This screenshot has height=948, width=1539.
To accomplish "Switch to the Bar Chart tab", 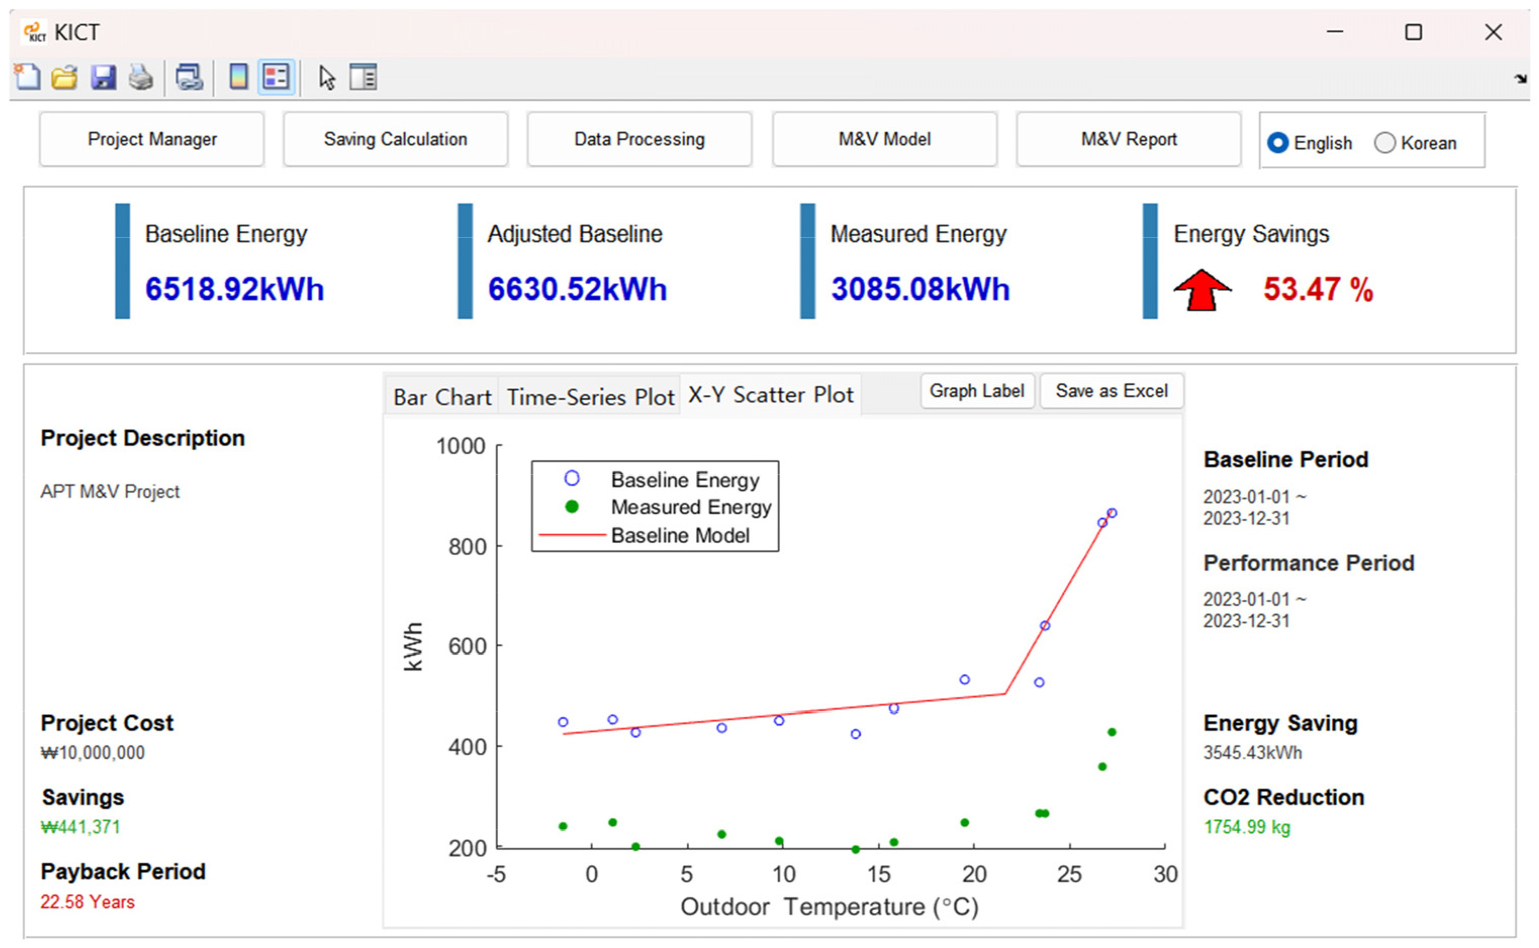I will coord(442,397).
